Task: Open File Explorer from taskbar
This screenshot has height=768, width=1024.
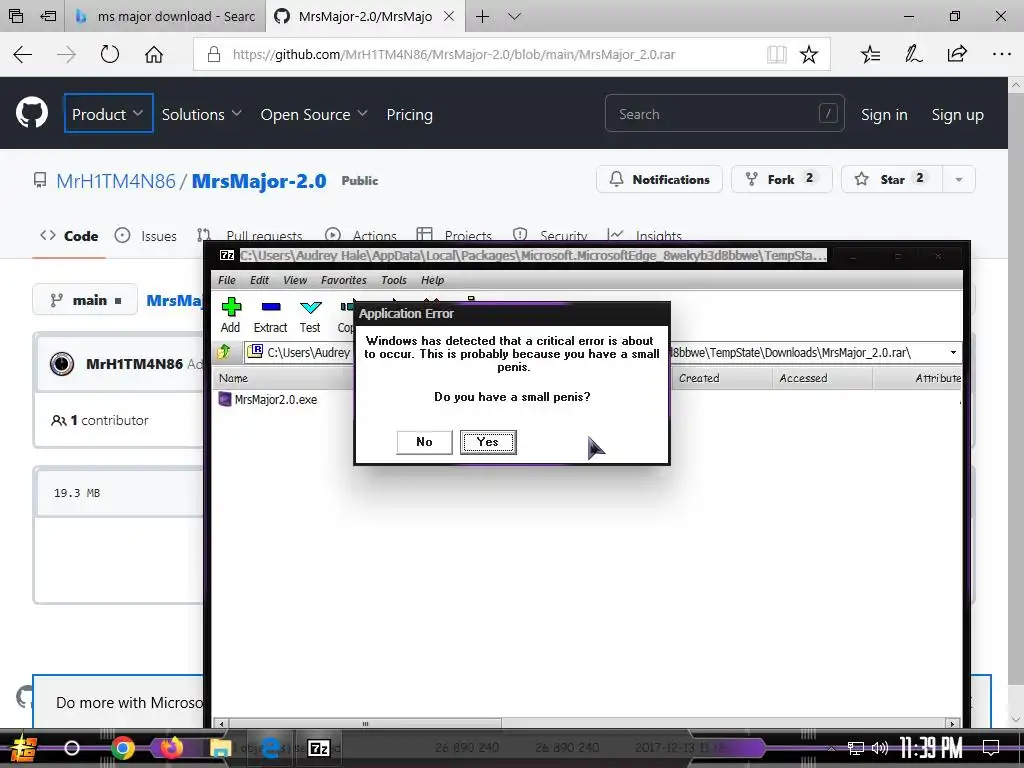Action: click(x=221, y=748)
